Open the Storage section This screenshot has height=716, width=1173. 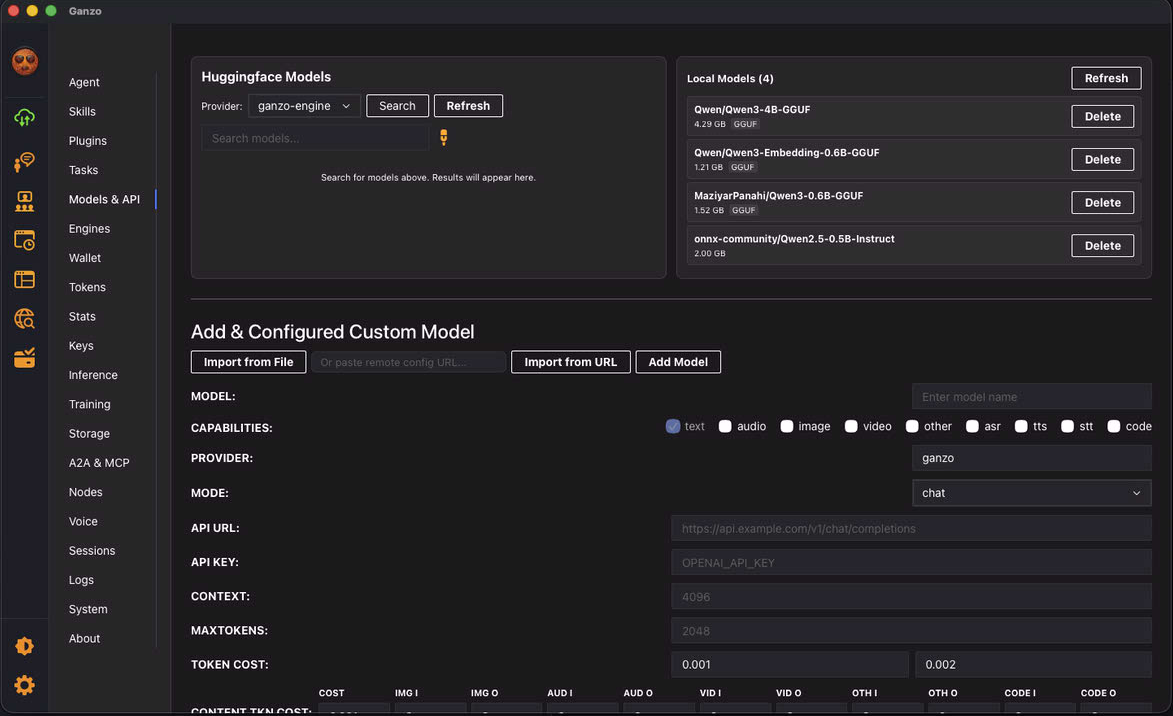click(x=89, y=433)
